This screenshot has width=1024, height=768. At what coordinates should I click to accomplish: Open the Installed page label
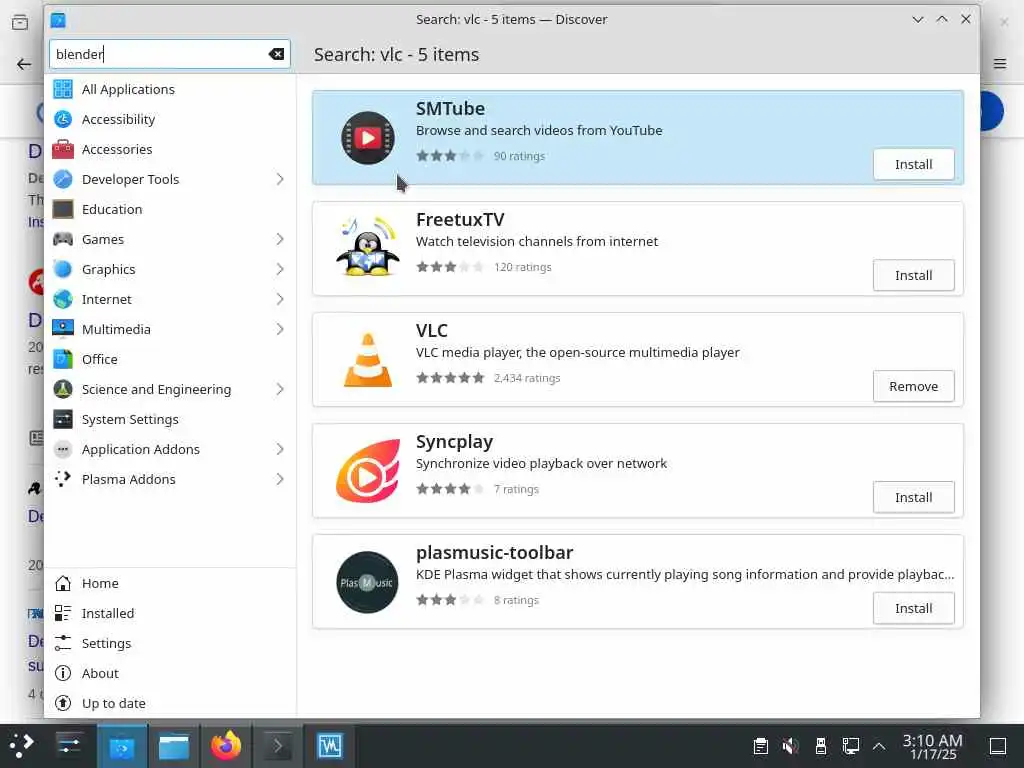(x=108, y=613)
